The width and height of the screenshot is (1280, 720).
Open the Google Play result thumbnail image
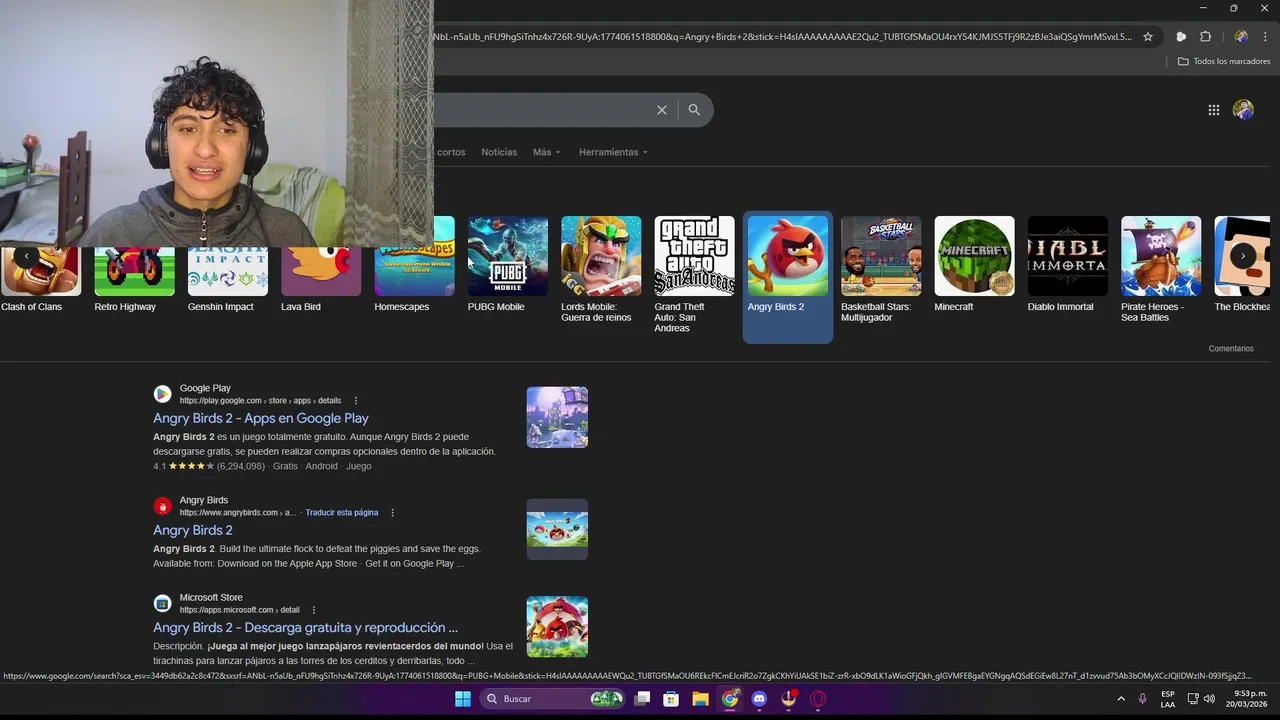(x=557, y=417)
